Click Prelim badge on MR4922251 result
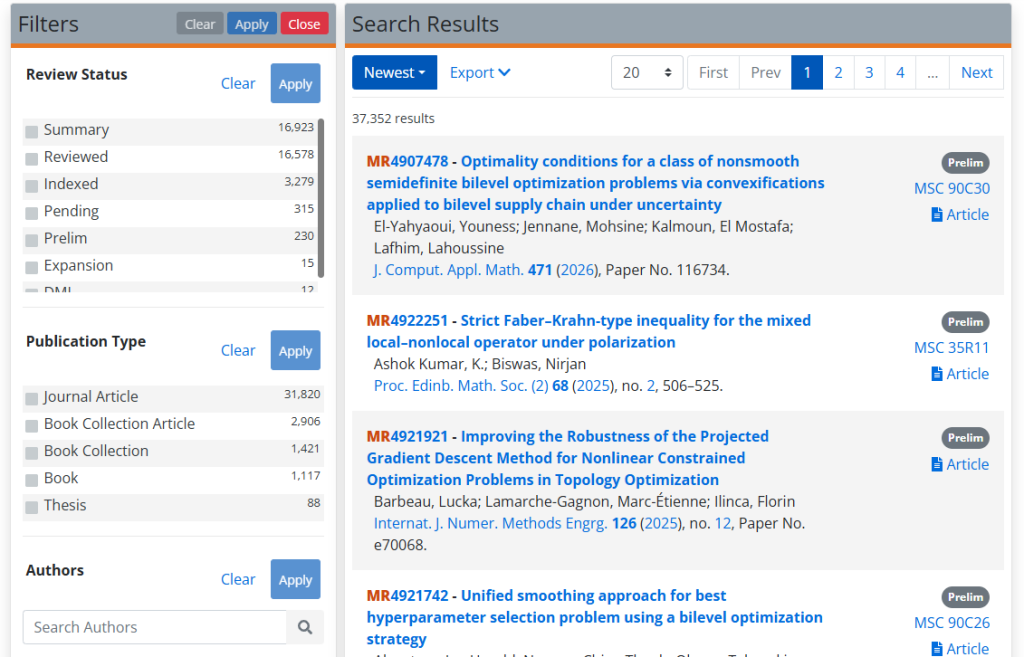The height and width of the screenshot is (657, 1024). tap(965, 322)
